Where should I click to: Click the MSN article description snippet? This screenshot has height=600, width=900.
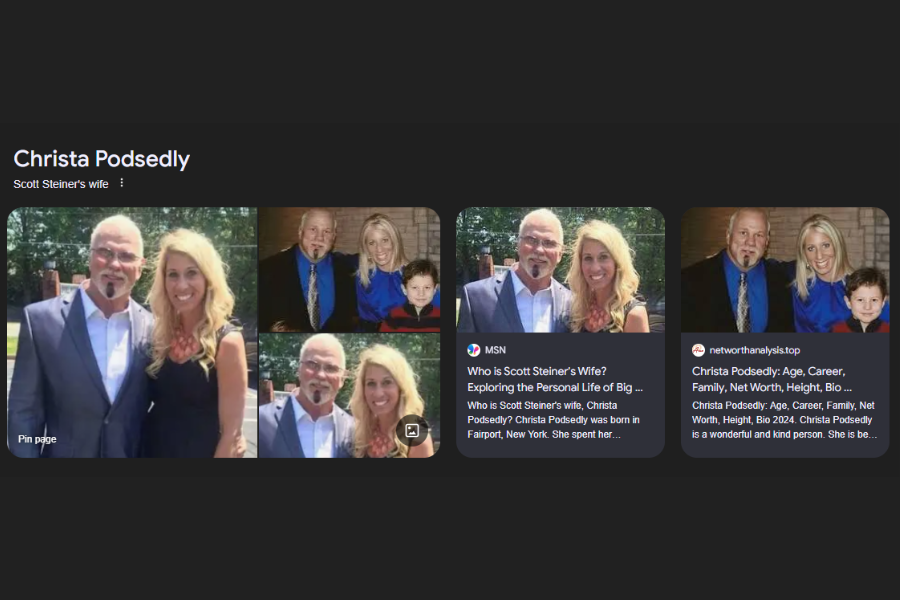[554, 420]
